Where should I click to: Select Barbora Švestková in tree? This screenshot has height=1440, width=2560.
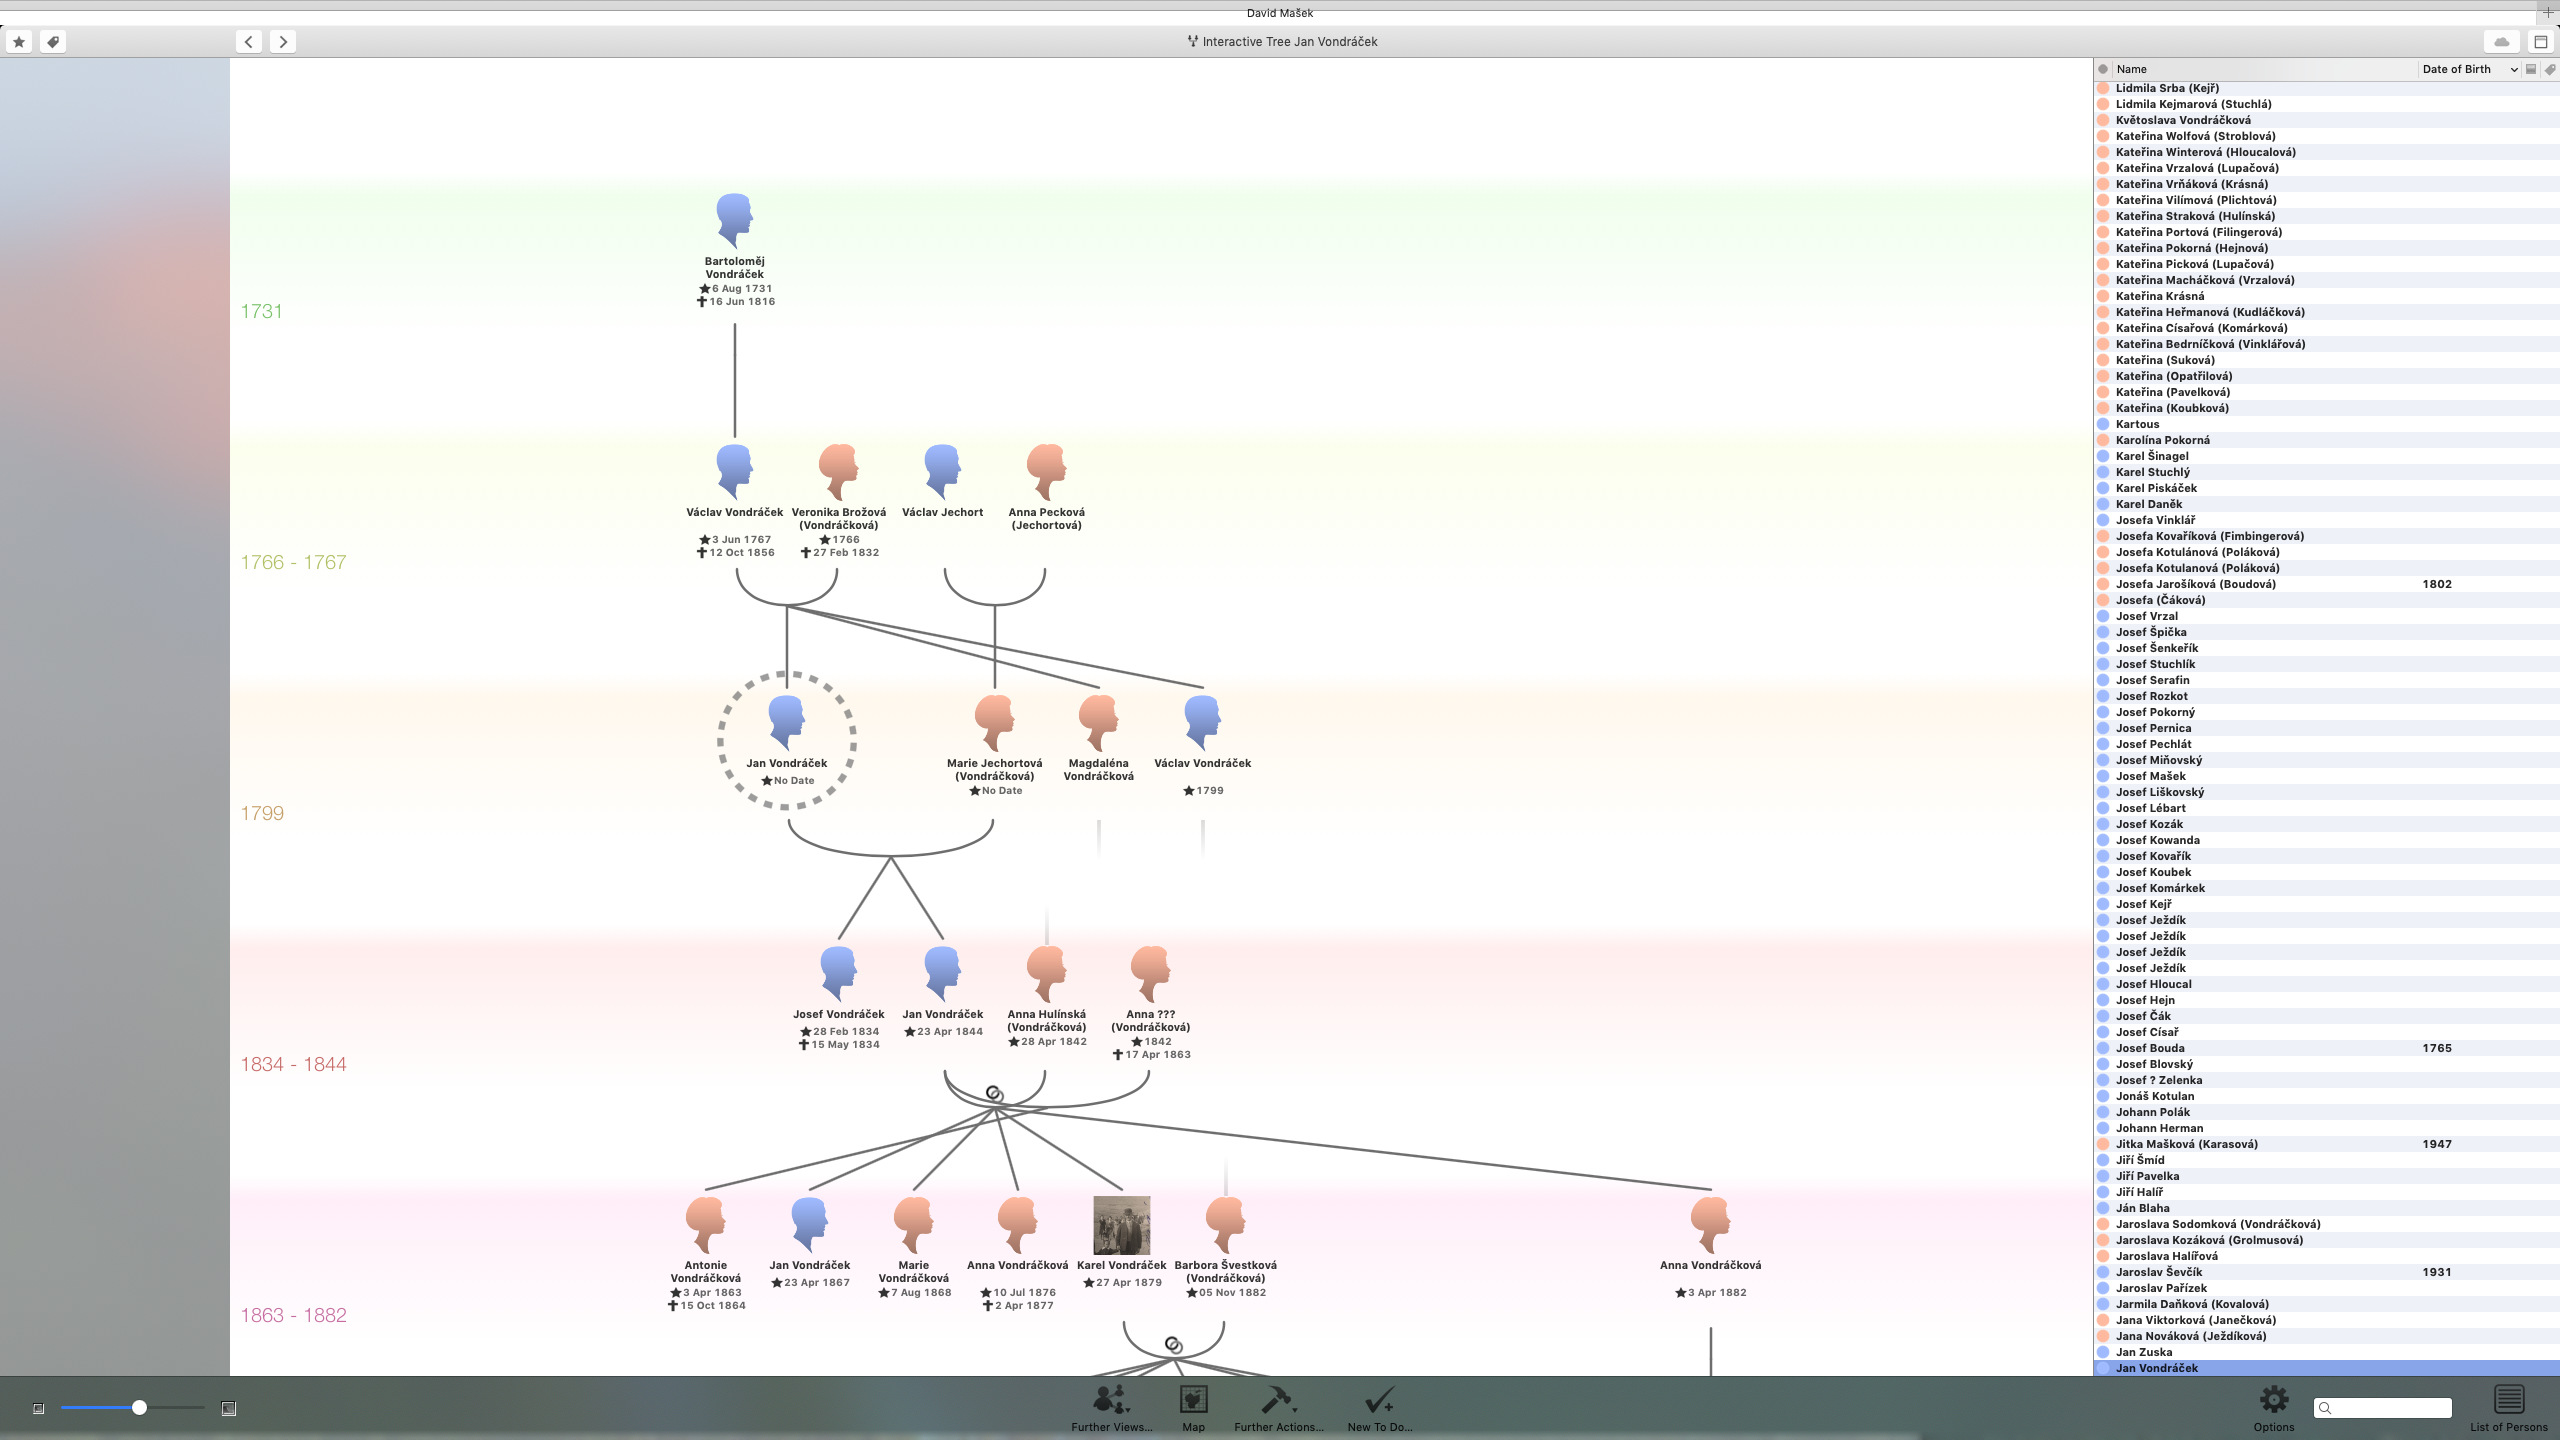point(1225,1248)
